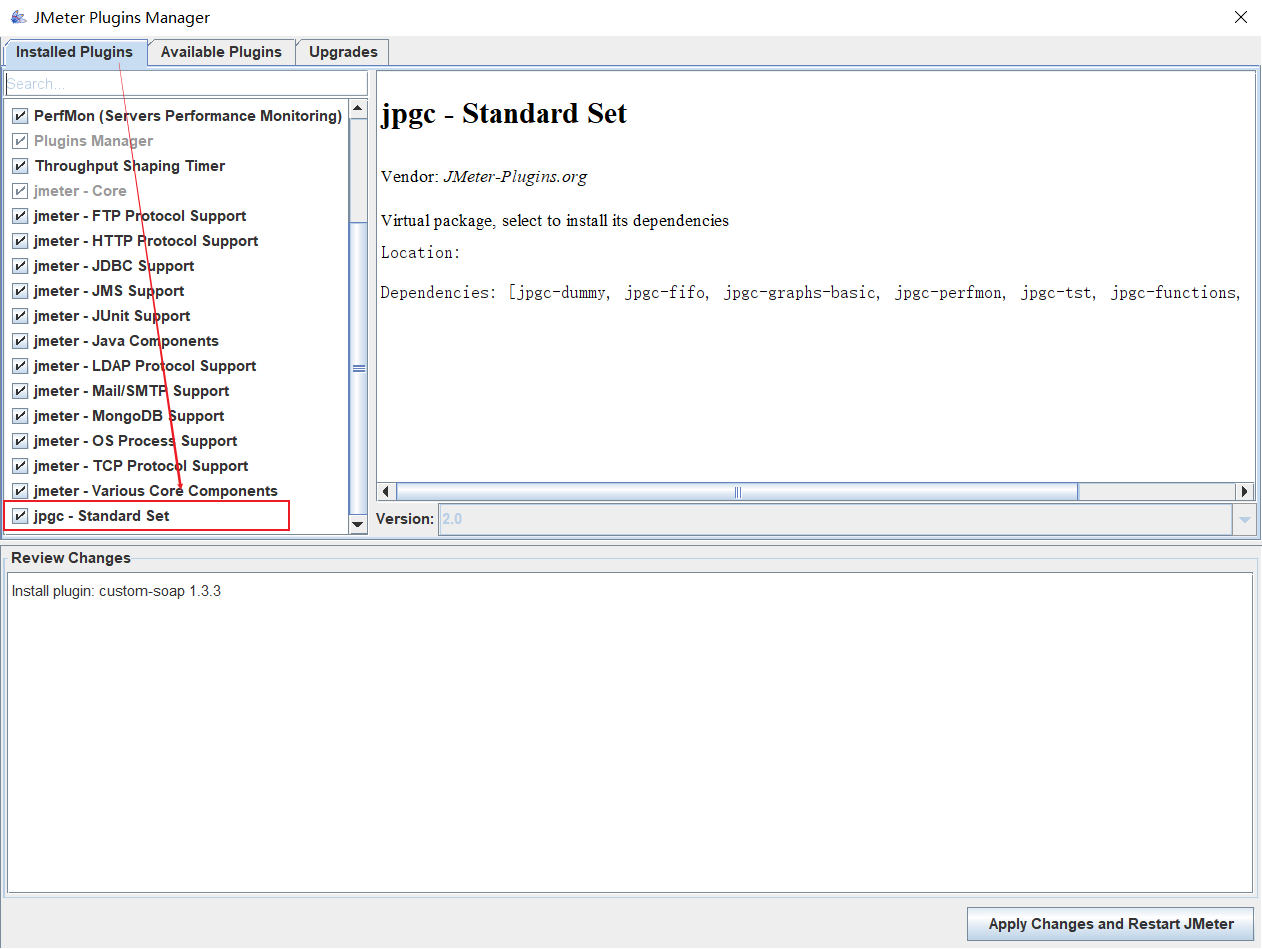Select jmeter - Various Core Components label
This screenshot has height=949, width=1262.
click(x=156, y=491)
